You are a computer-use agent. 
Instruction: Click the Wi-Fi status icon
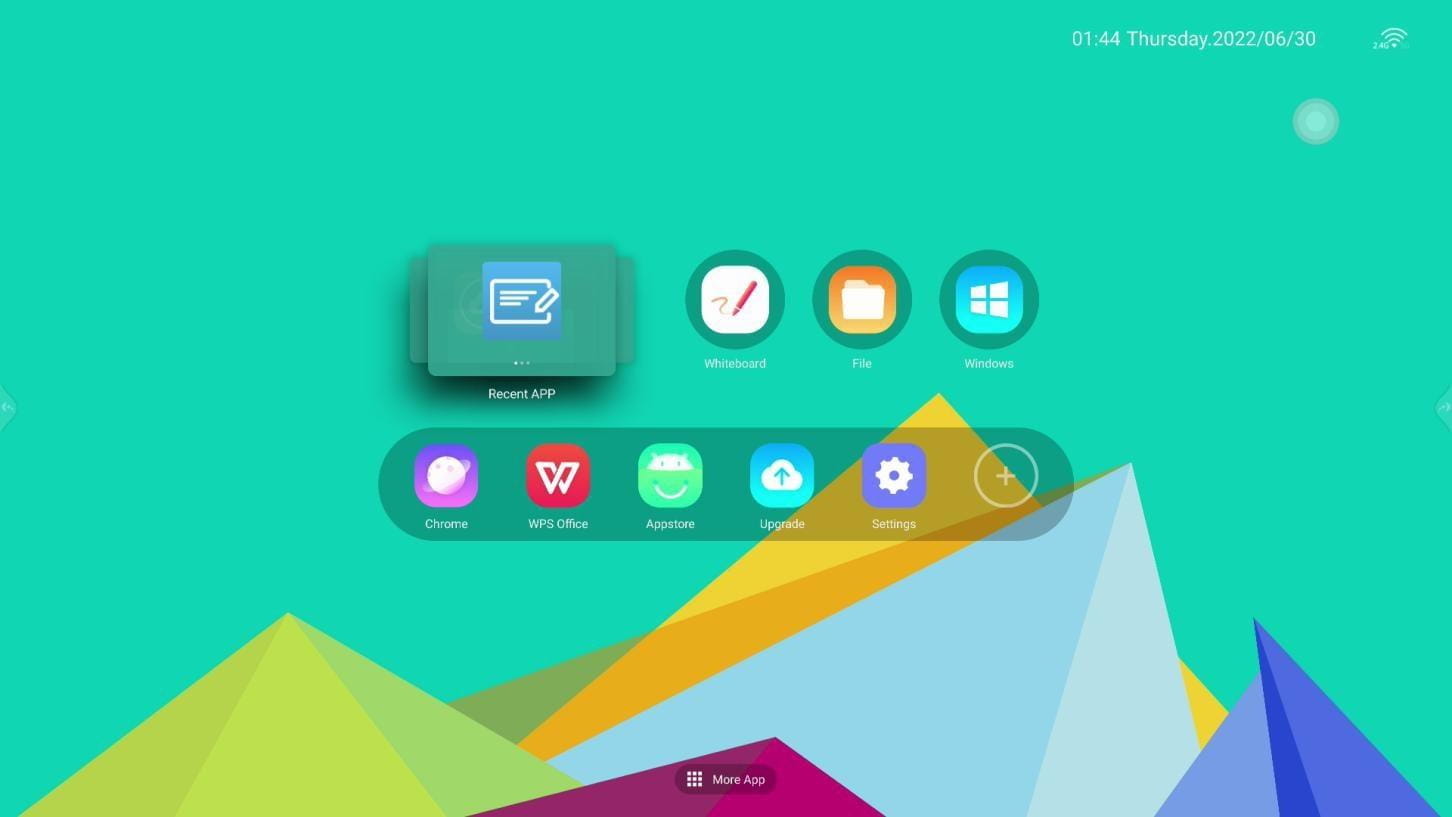(1391, 39)
